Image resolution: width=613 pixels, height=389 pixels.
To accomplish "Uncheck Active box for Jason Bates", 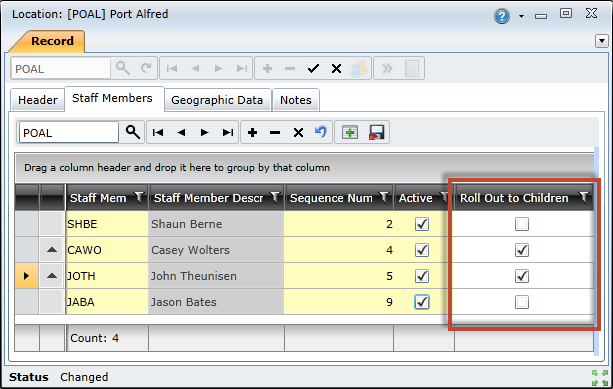I will click(x=422, y=302).
